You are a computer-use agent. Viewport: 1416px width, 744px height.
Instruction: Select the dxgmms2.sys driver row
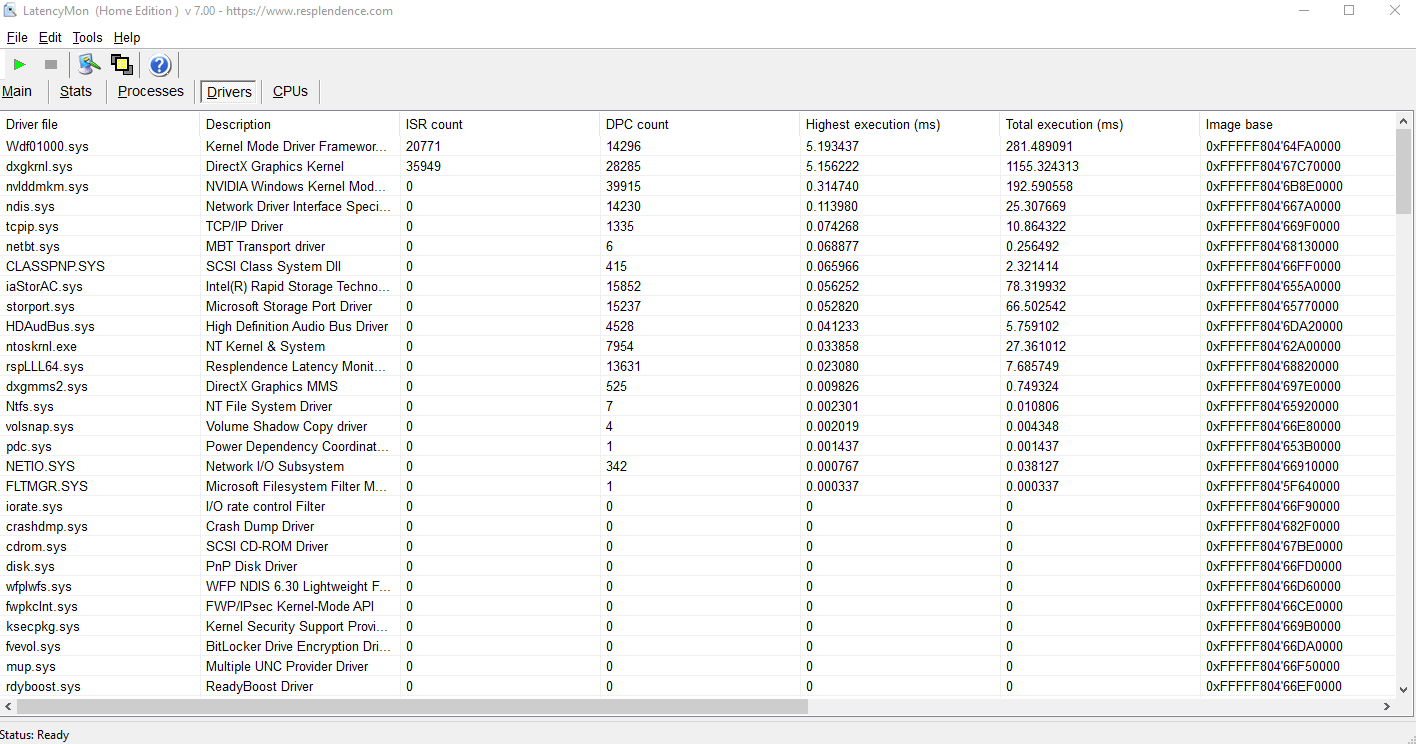pyautogui.click(x=697, y=386)
